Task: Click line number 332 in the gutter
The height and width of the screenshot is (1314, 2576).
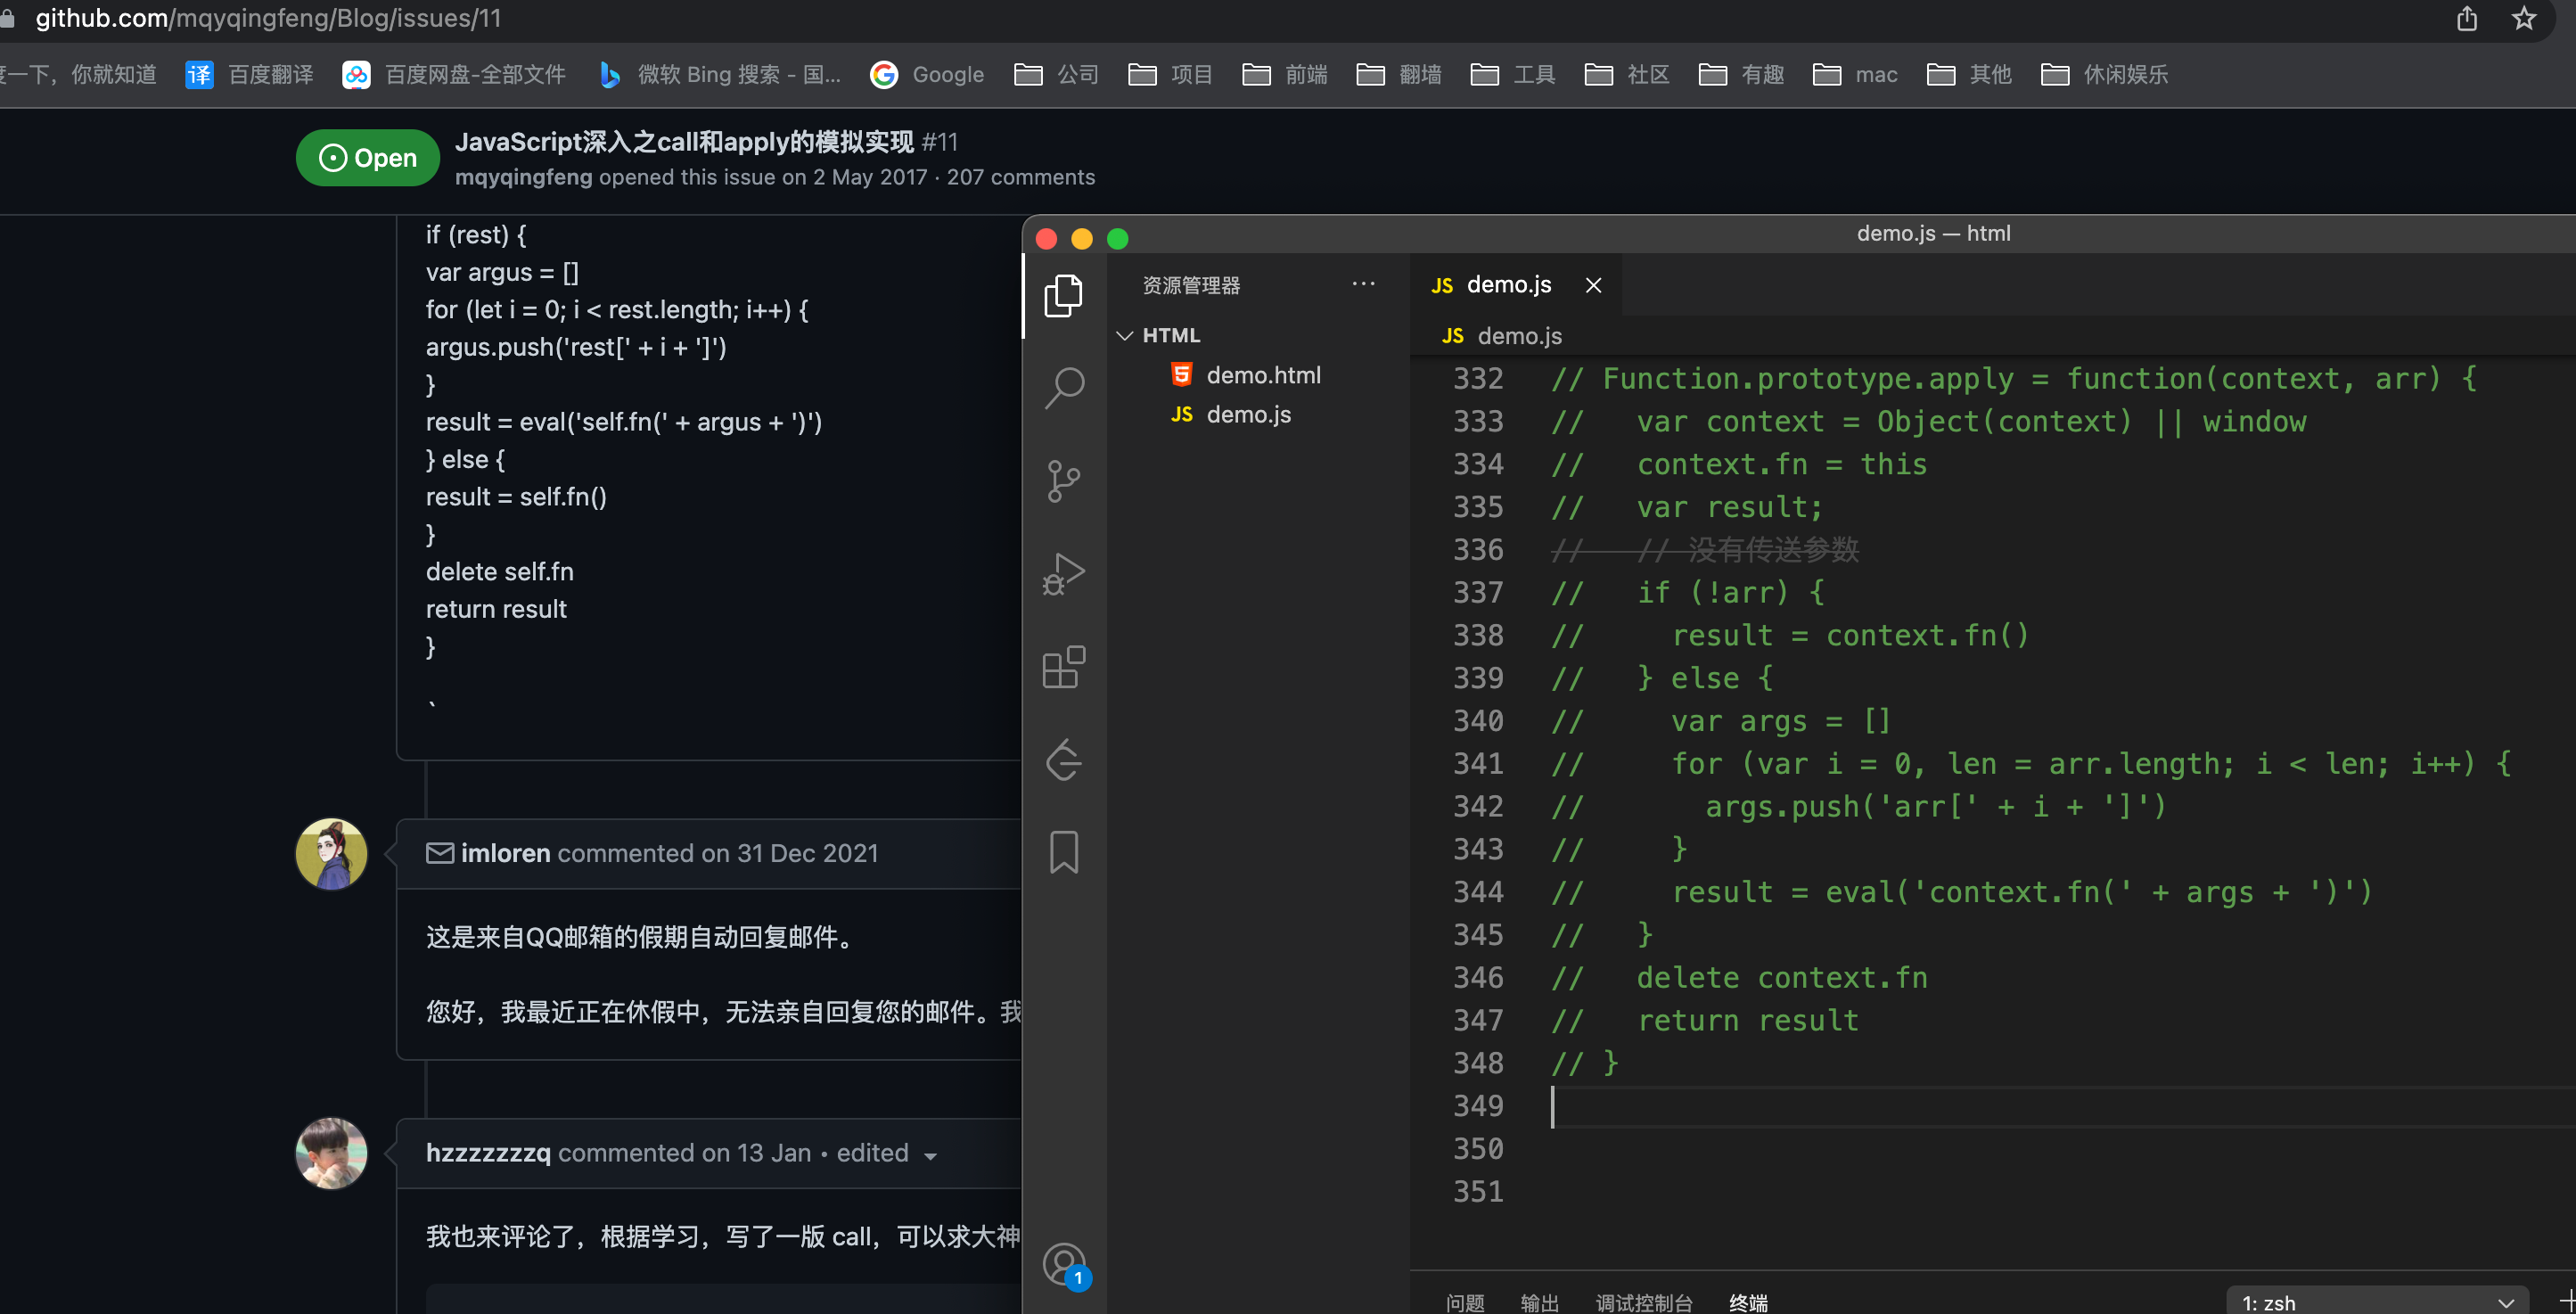Action: click(1478, 379)
